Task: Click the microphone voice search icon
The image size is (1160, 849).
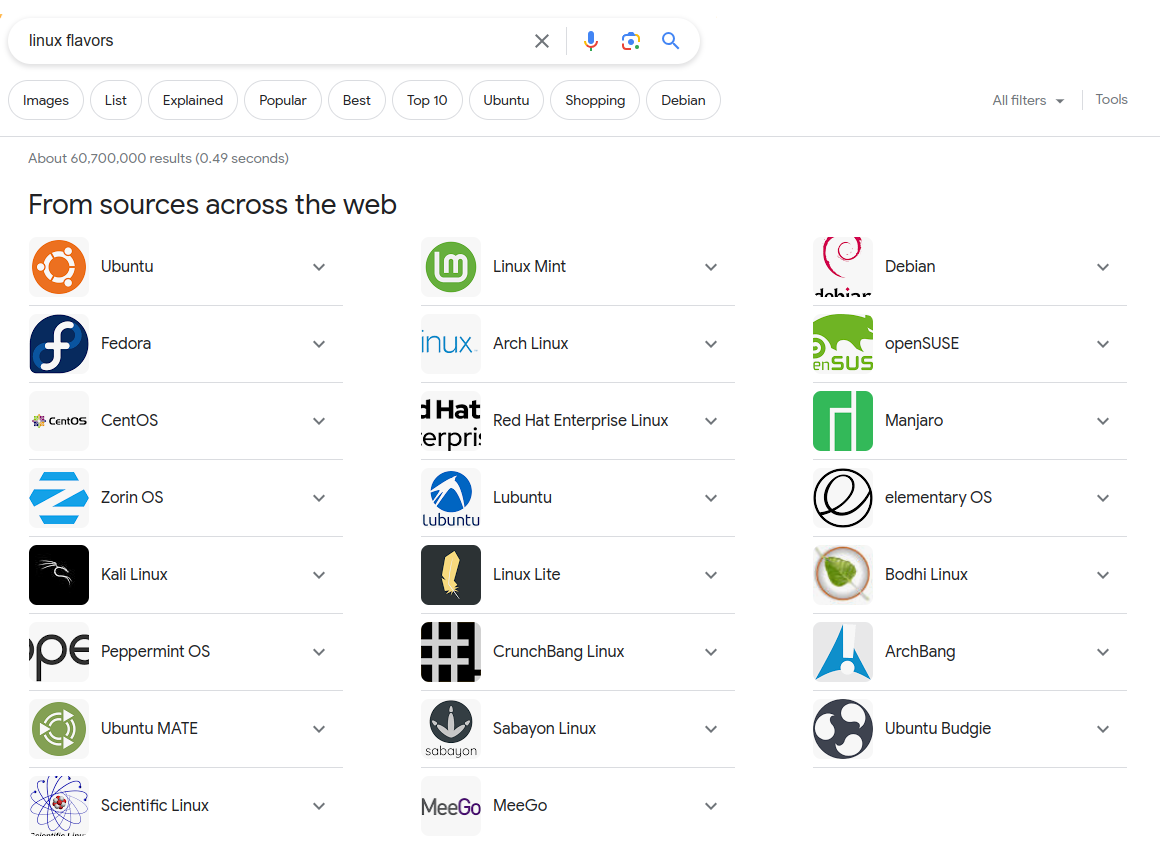Action: point(591,41)
